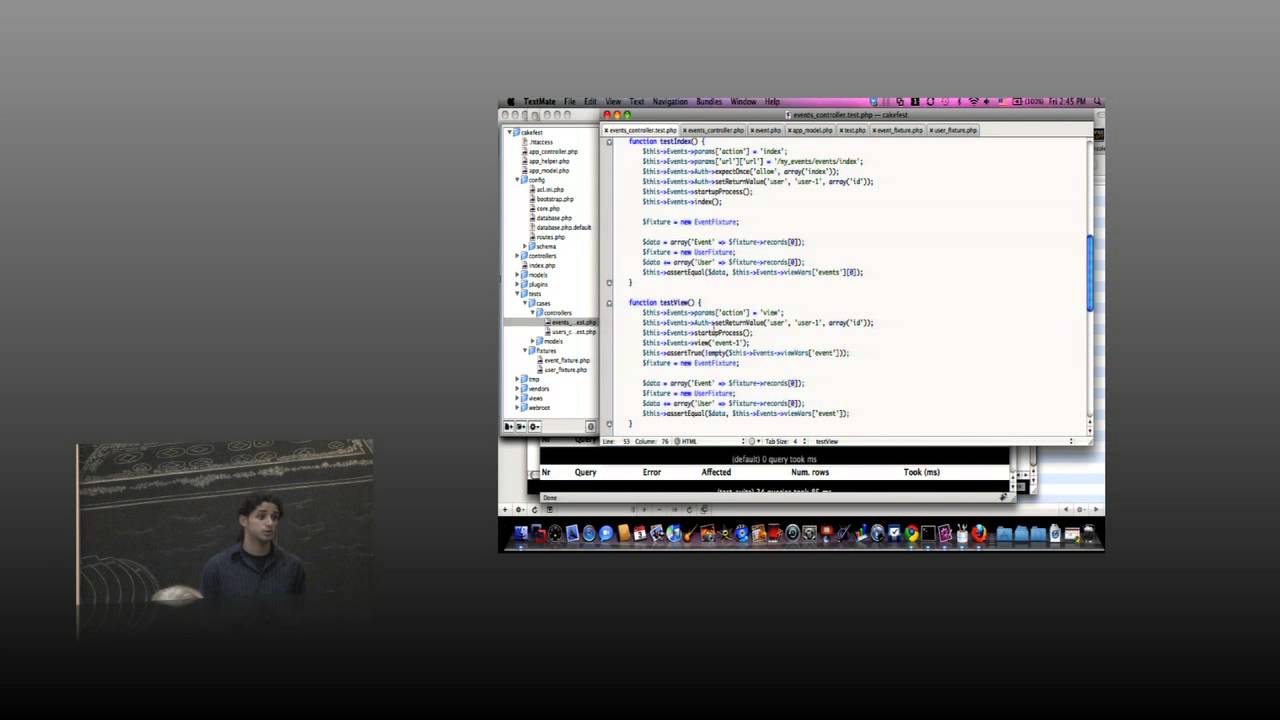Open iChat from the Dock
Image resolution: width=1280 pixels, height=720 pixels.
(606, 534)
